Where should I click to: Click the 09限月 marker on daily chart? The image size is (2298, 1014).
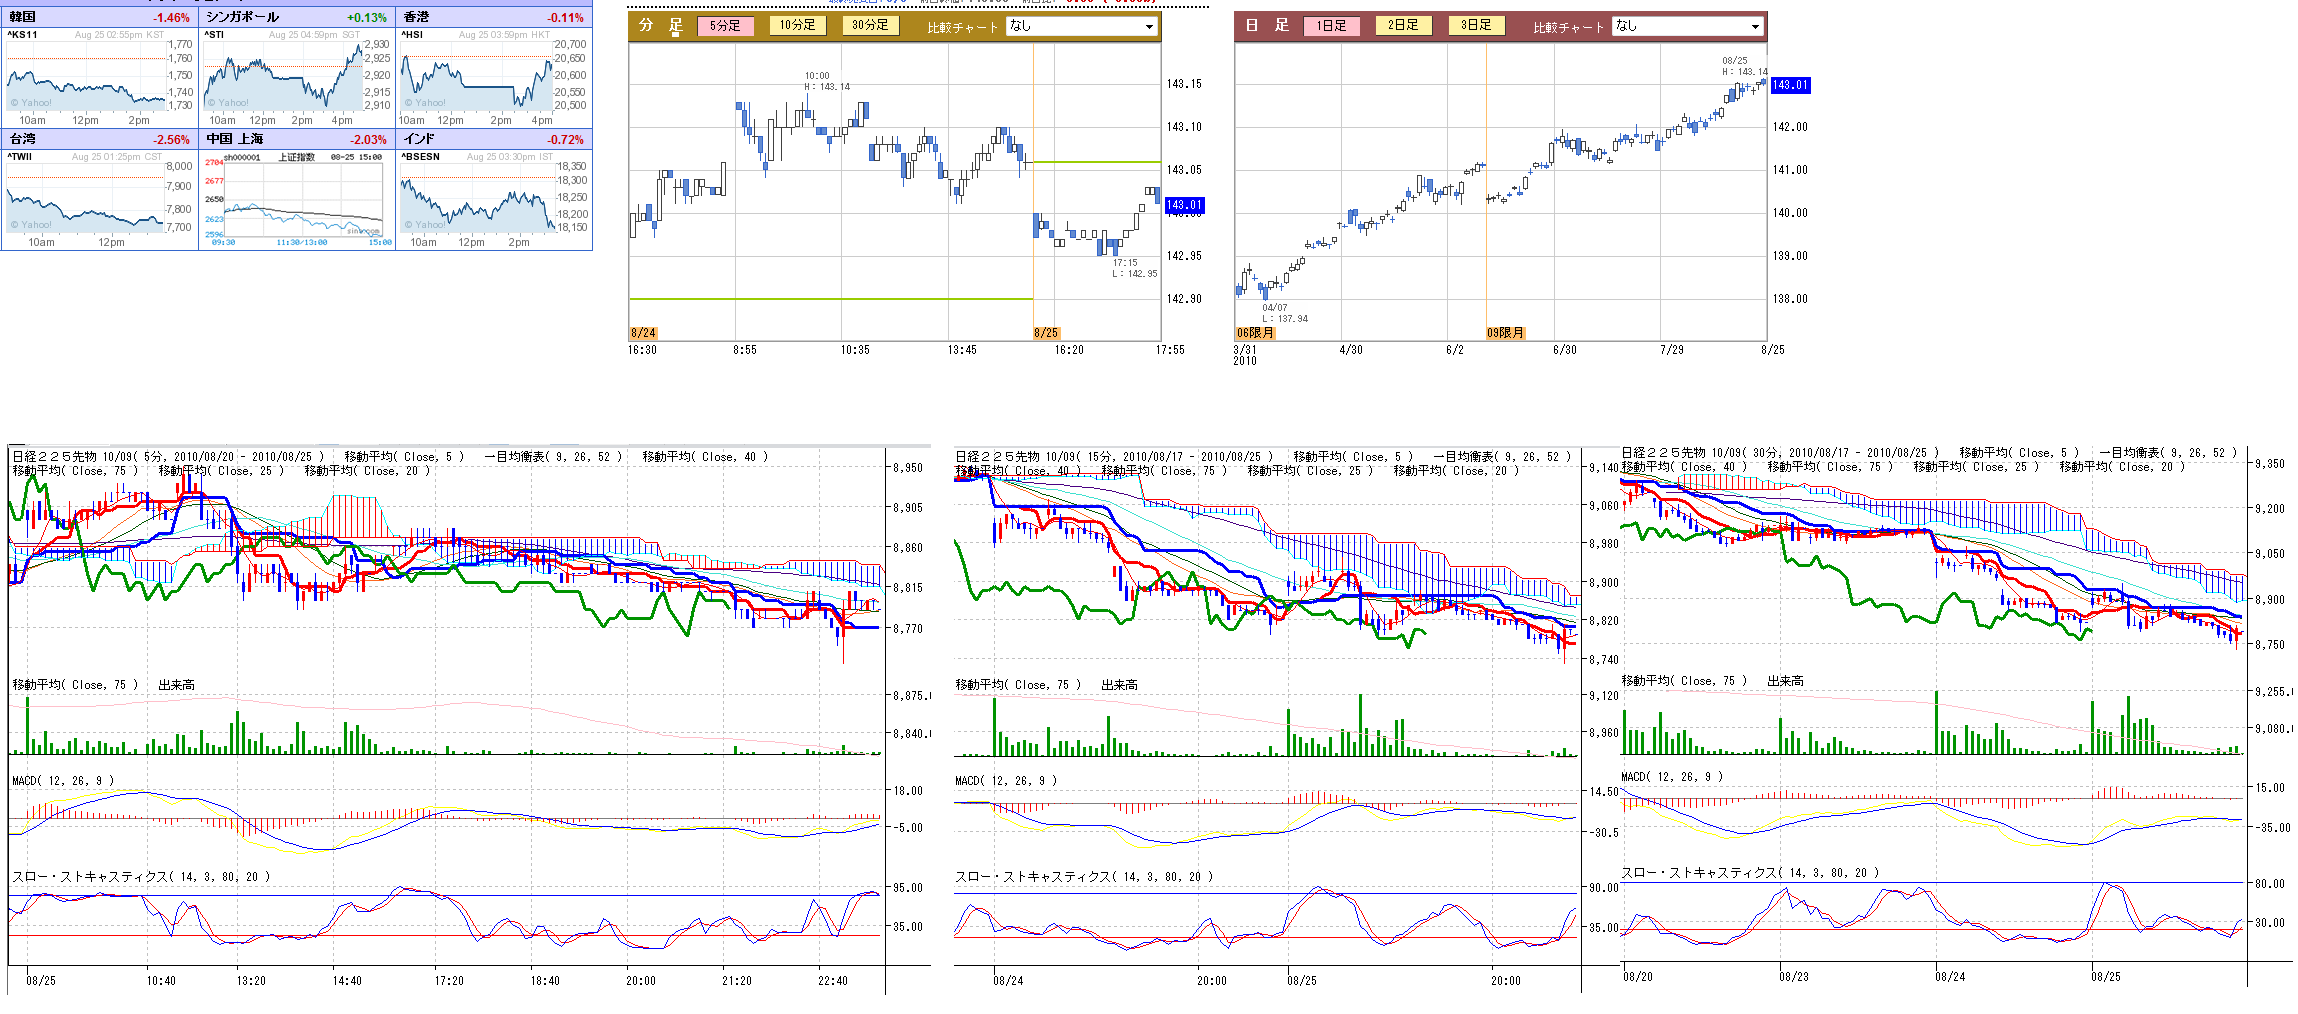point(1505,333)
